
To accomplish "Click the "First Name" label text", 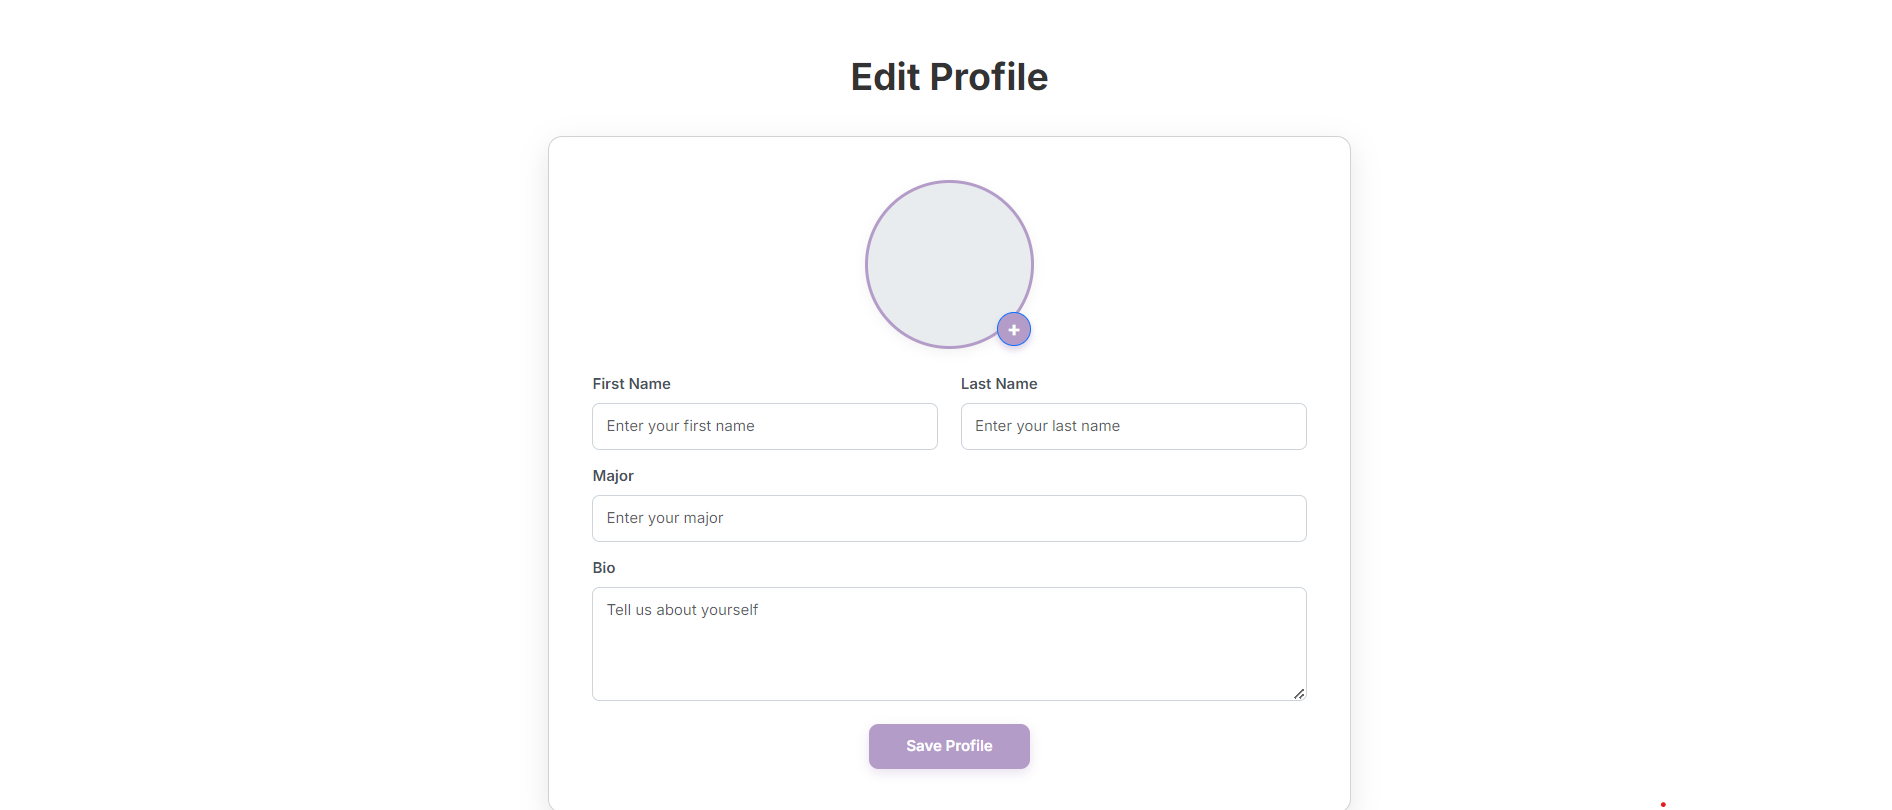I will click(x=631, y=384).
